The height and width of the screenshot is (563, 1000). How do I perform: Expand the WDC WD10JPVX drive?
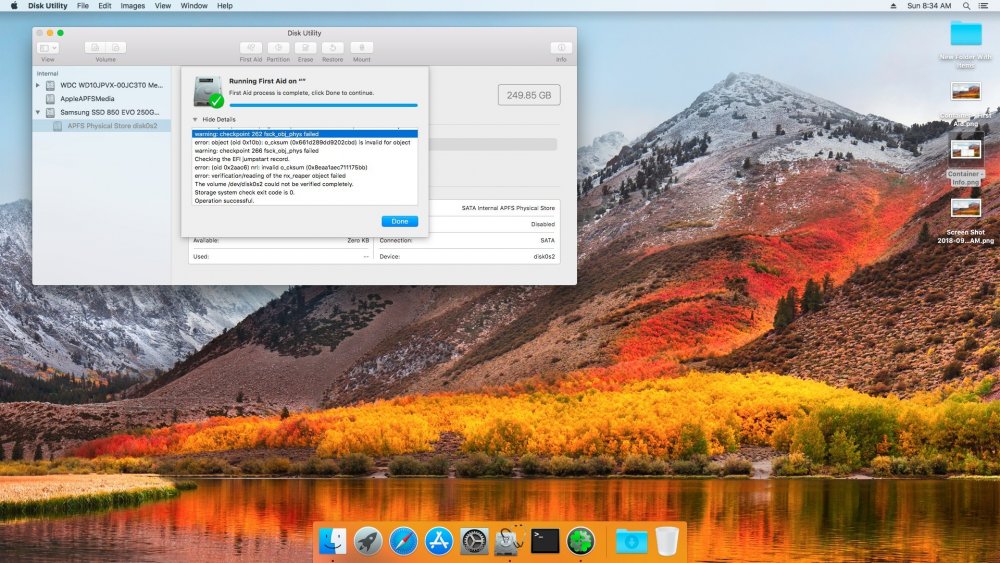pos(38,85)
